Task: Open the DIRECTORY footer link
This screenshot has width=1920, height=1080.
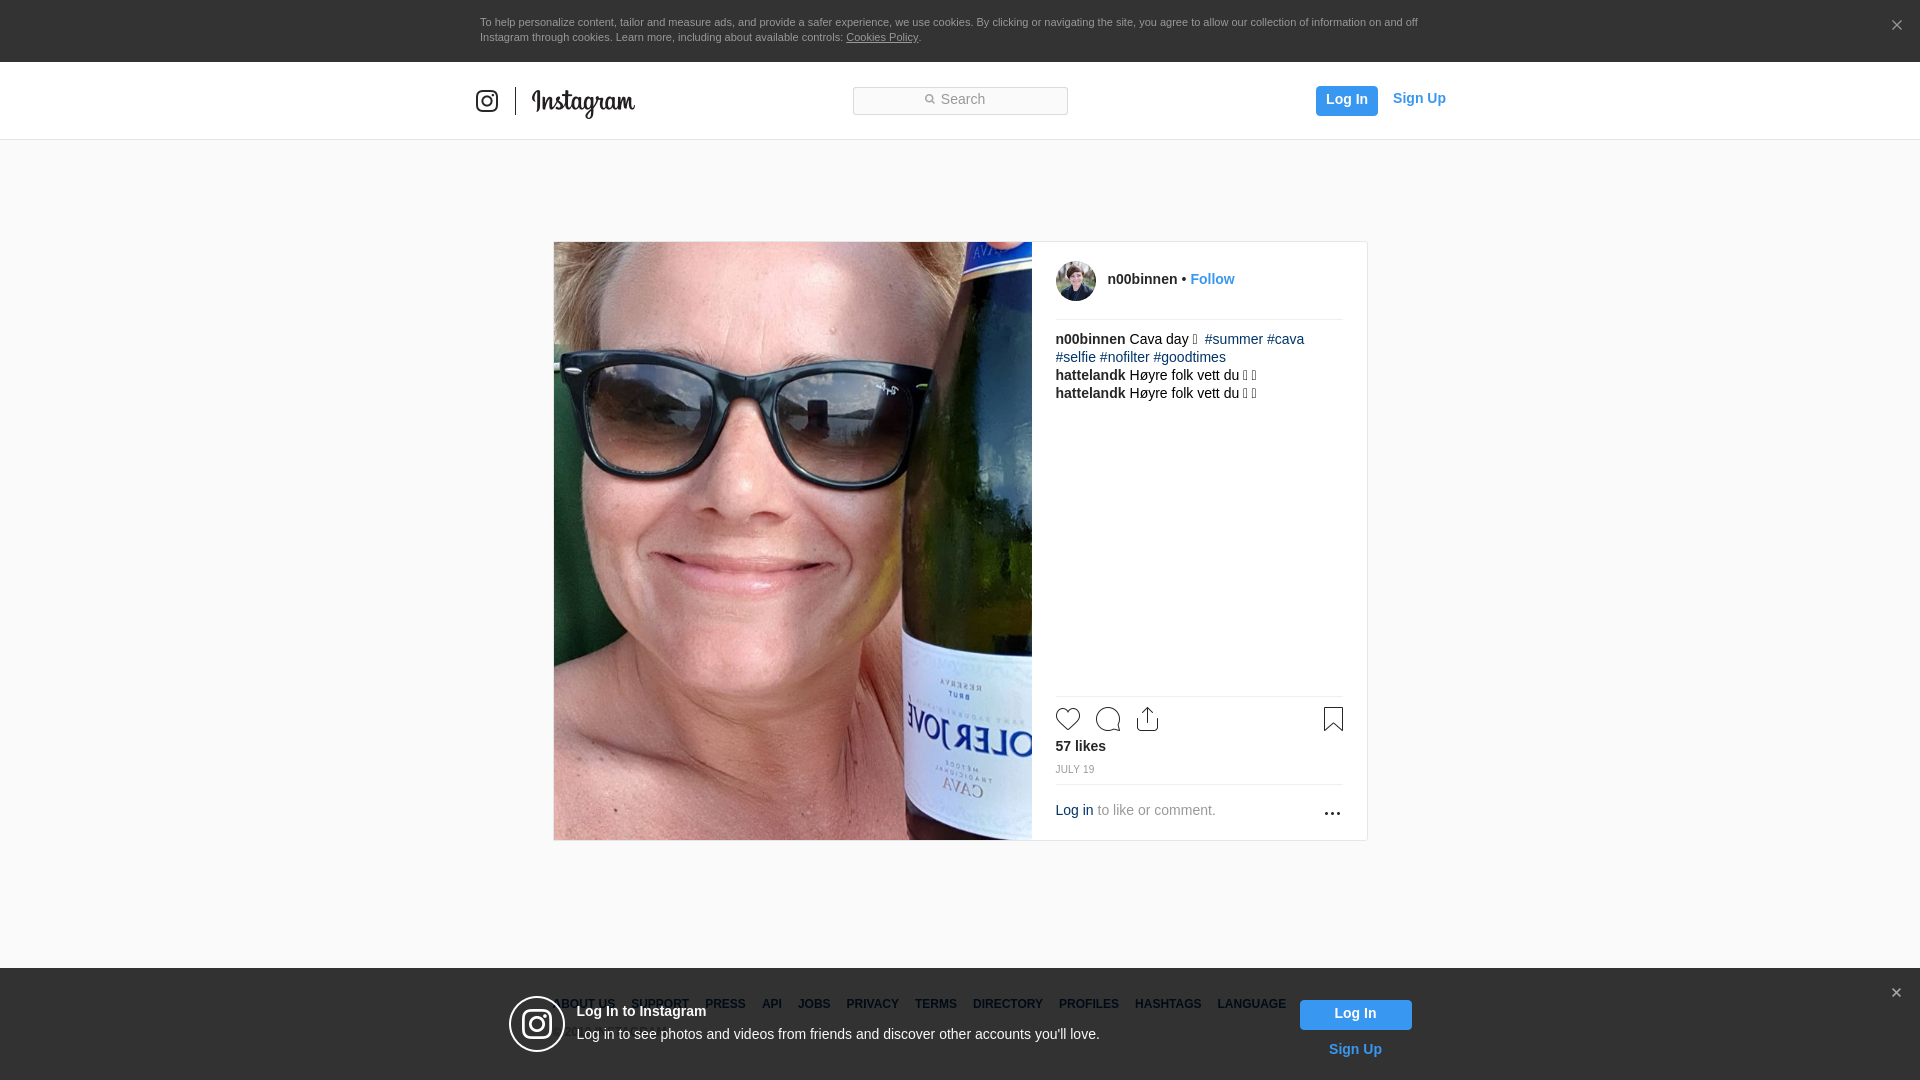Action: click(x=1007, y=1004)
